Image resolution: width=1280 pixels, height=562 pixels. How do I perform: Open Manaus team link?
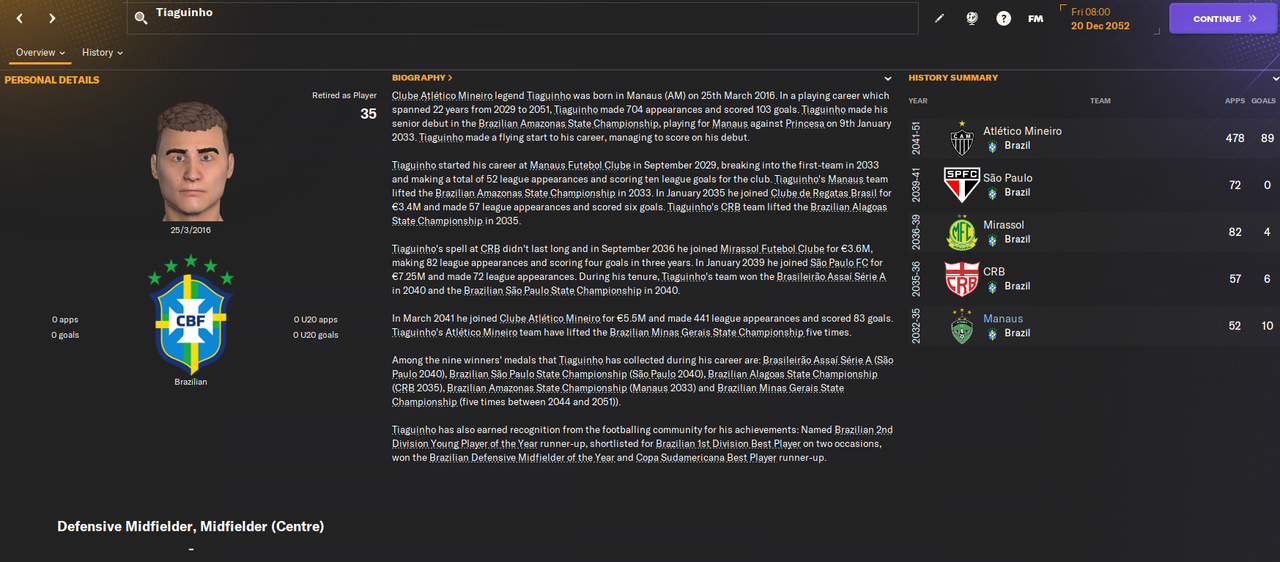click(x=1003, y=319)
